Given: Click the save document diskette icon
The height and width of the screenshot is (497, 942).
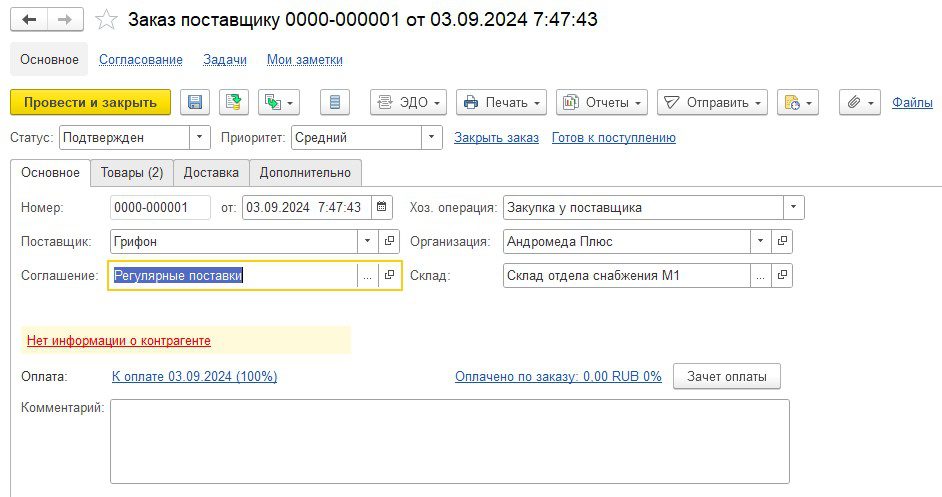Looking at the screenshot, I should 195,102.
